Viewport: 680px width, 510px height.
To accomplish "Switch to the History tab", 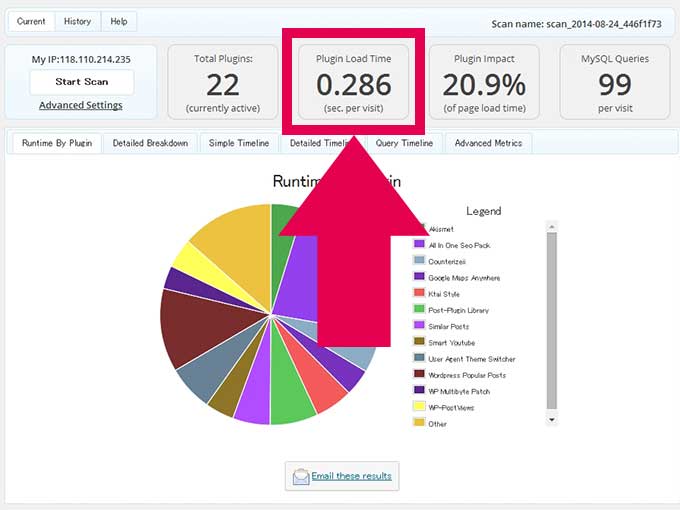I will coord(77,21).
